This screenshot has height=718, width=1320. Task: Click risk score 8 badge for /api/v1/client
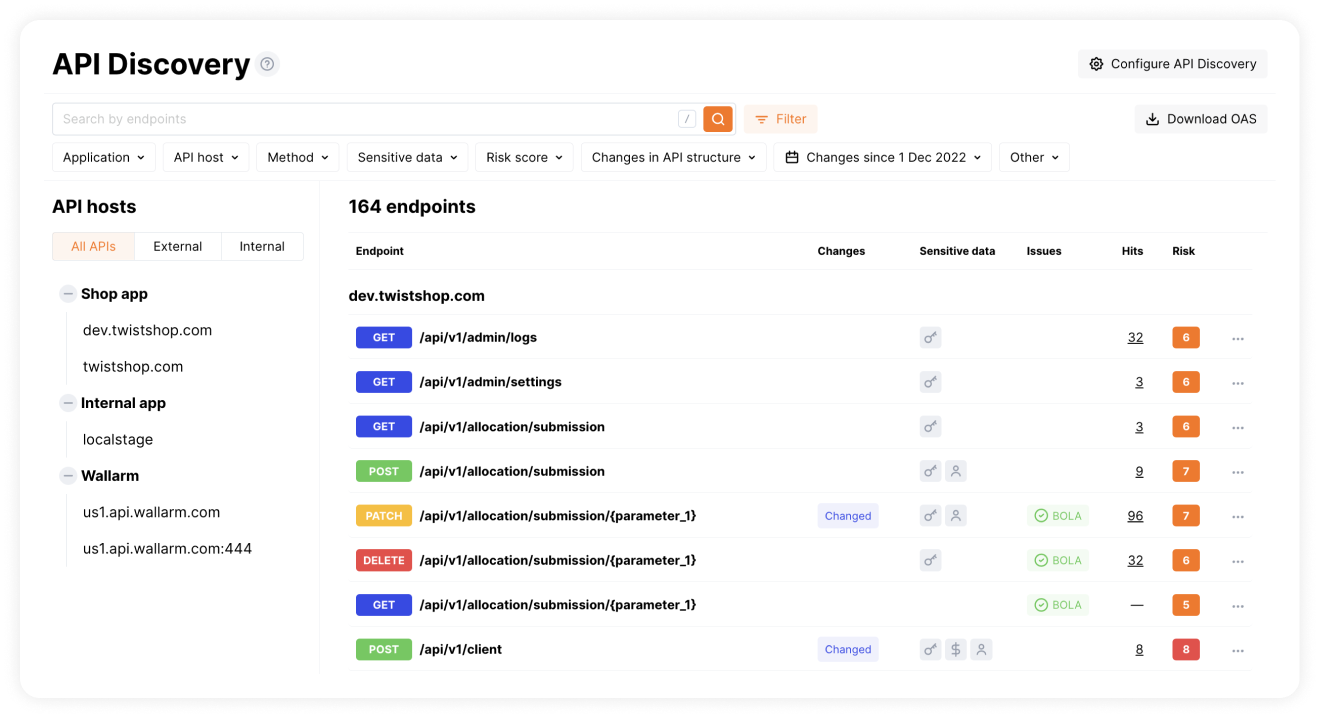tap(1186, 650)
